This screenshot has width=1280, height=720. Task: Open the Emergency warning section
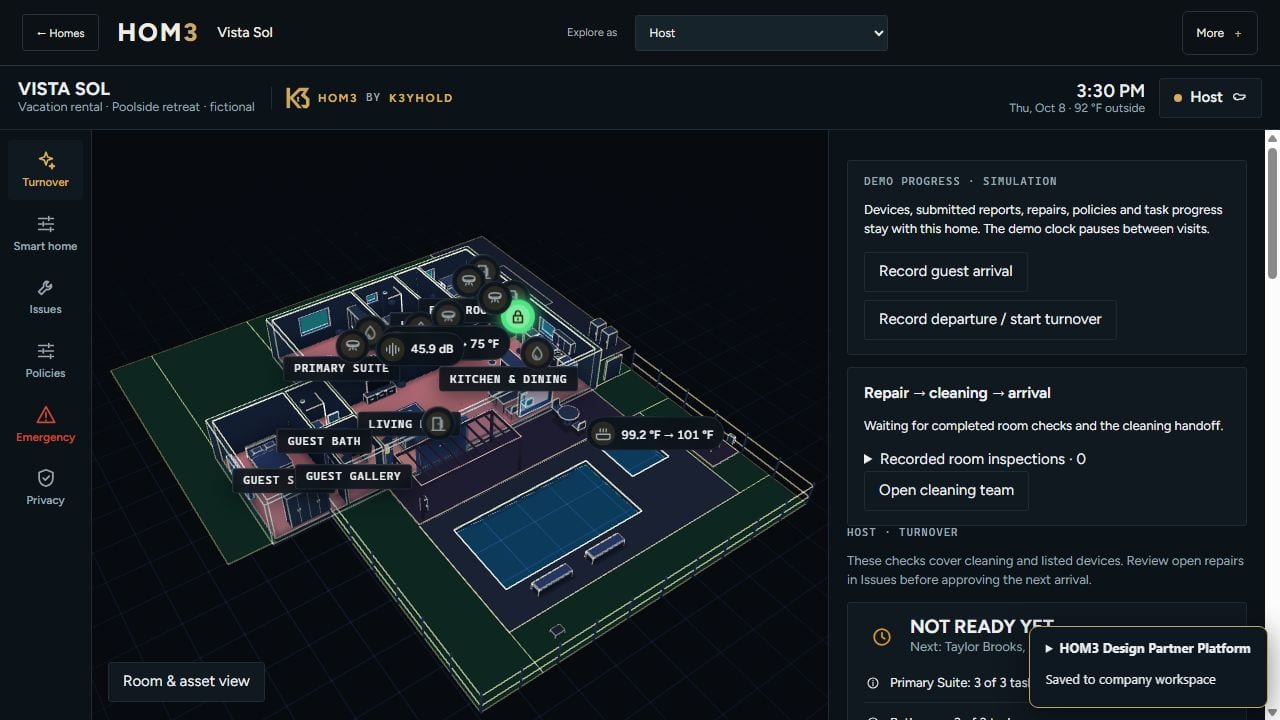pyautogui.click(x=45, y=424)
